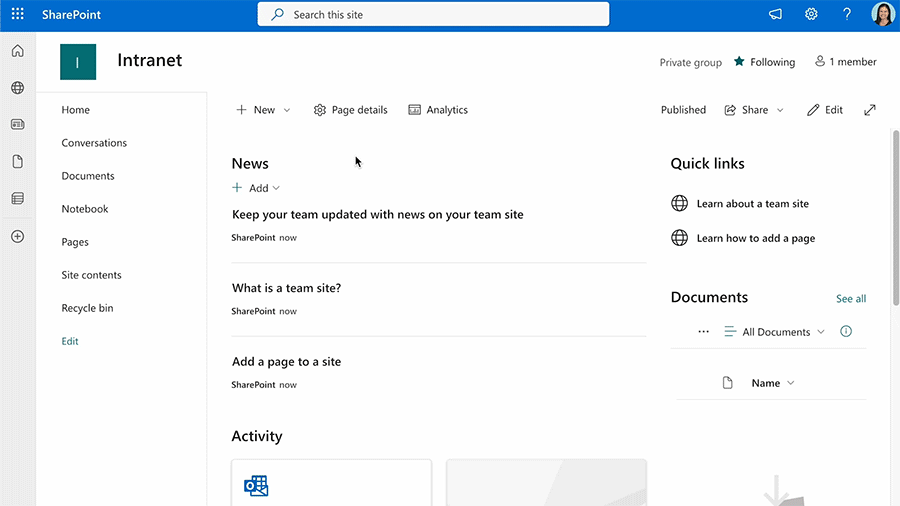This screenshot has width=900, height=506.
Task: Click the Intranet site logo tile
Action: click(78, 62)
